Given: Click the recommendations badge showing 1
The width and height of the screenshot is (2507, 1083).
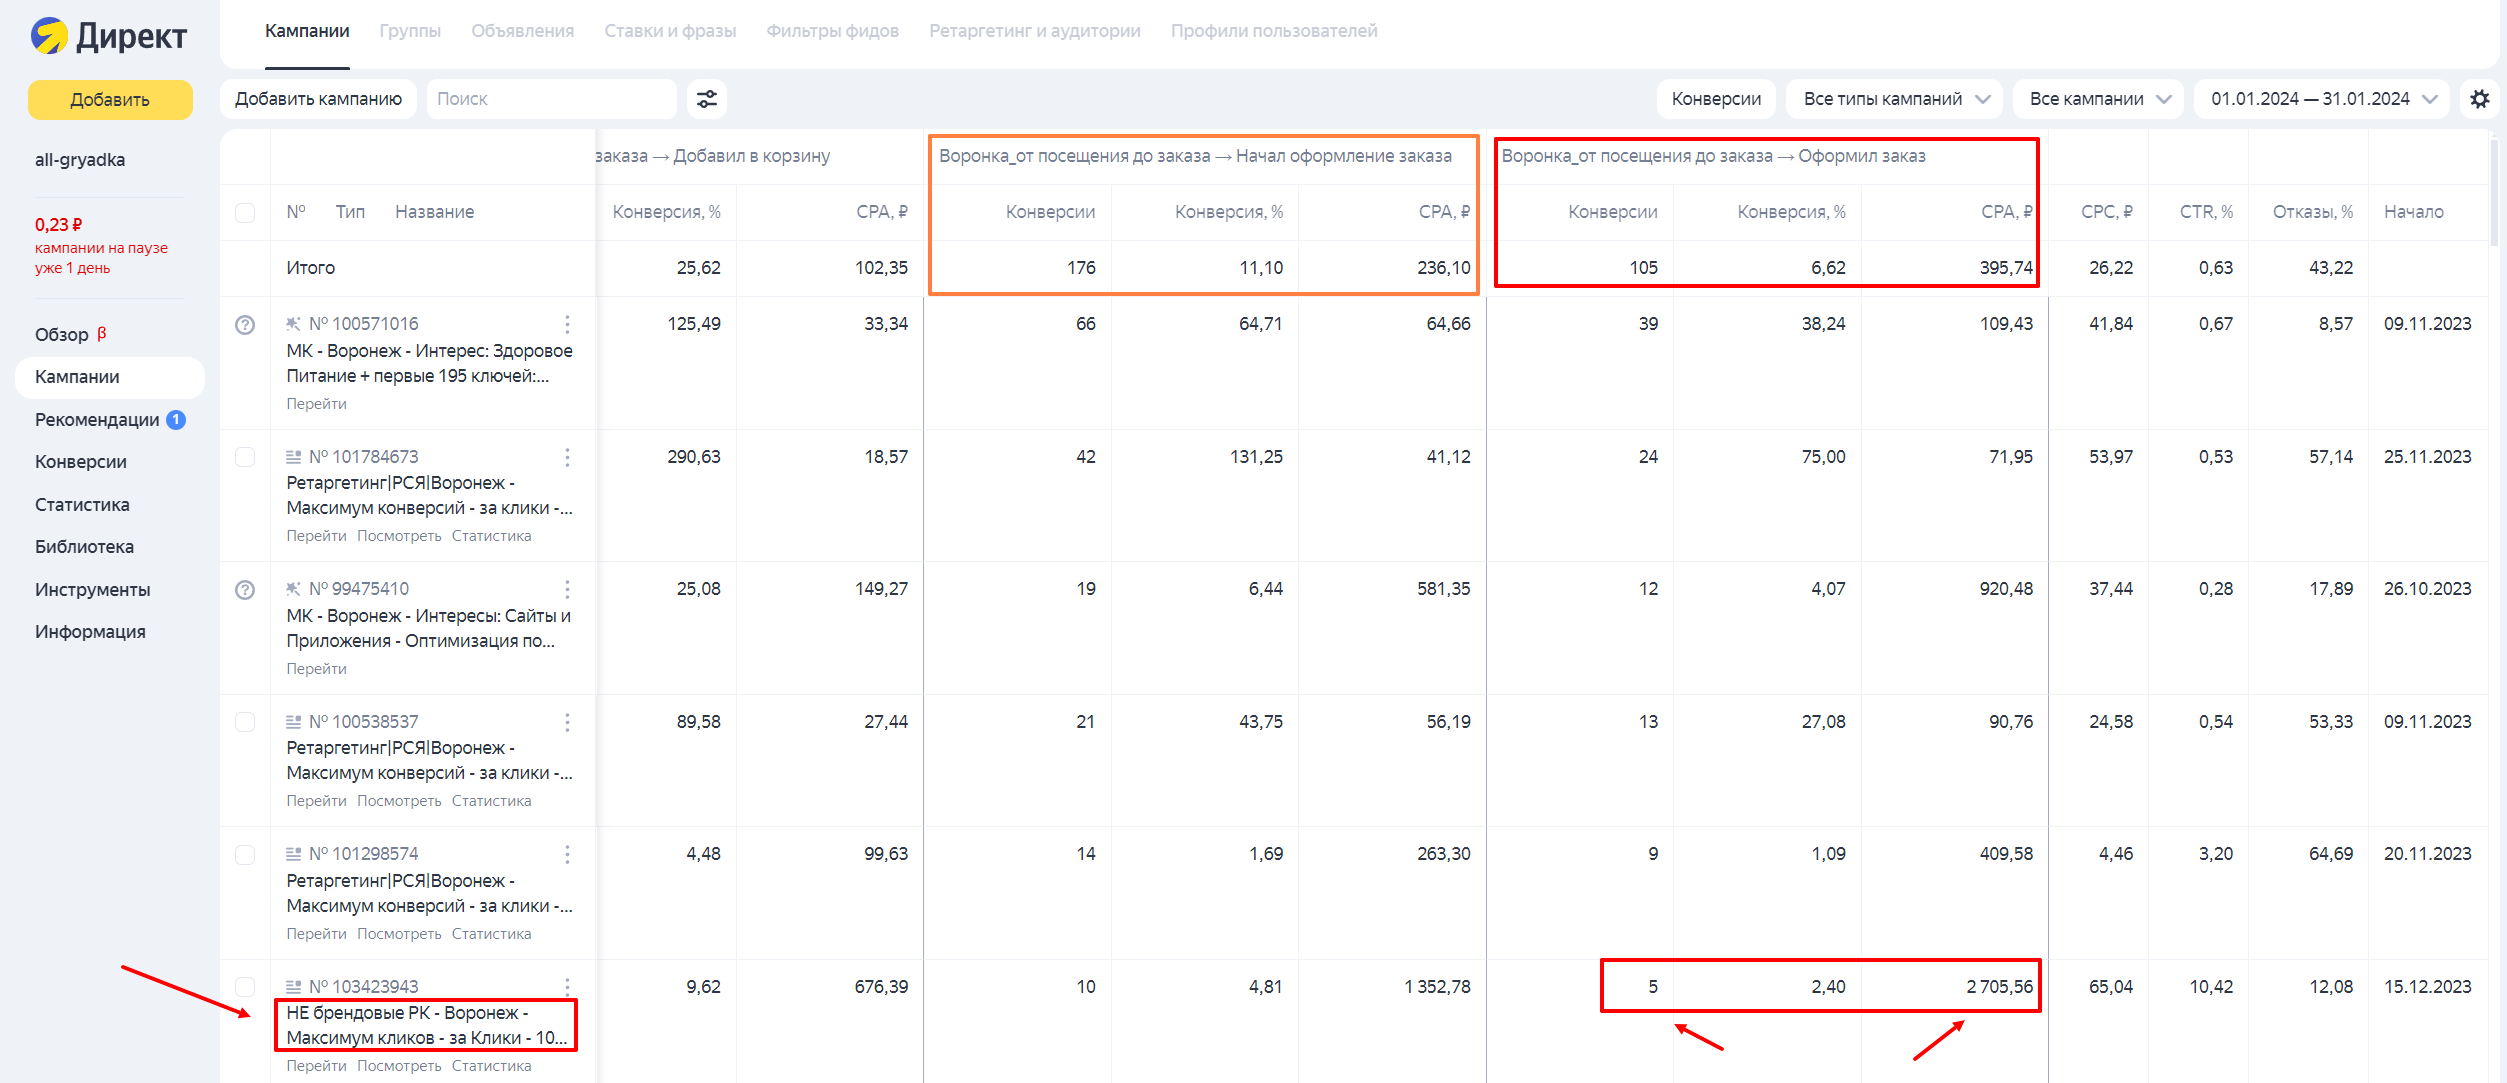Looking at the screenshot, I should pyautogui.click(x=176, y=420).
